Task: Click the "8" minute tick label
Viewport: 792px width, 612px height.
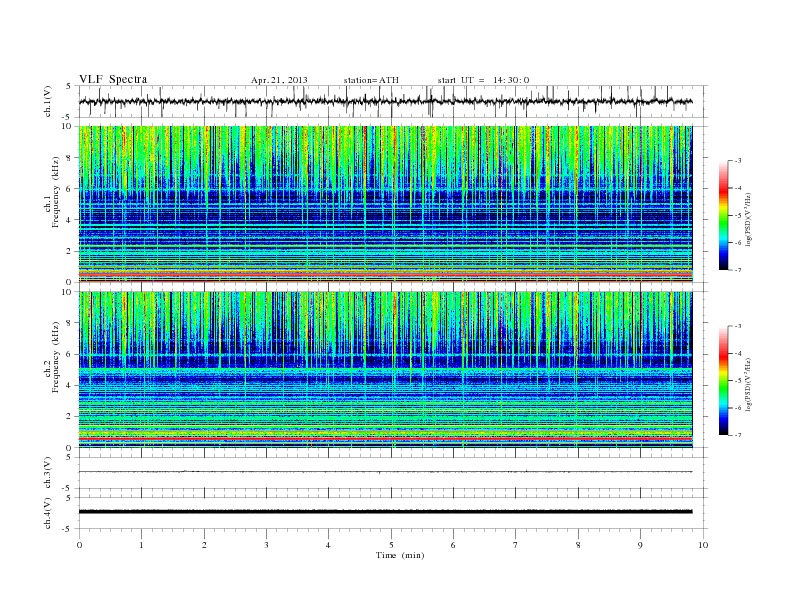Action: tap(578, 545)
